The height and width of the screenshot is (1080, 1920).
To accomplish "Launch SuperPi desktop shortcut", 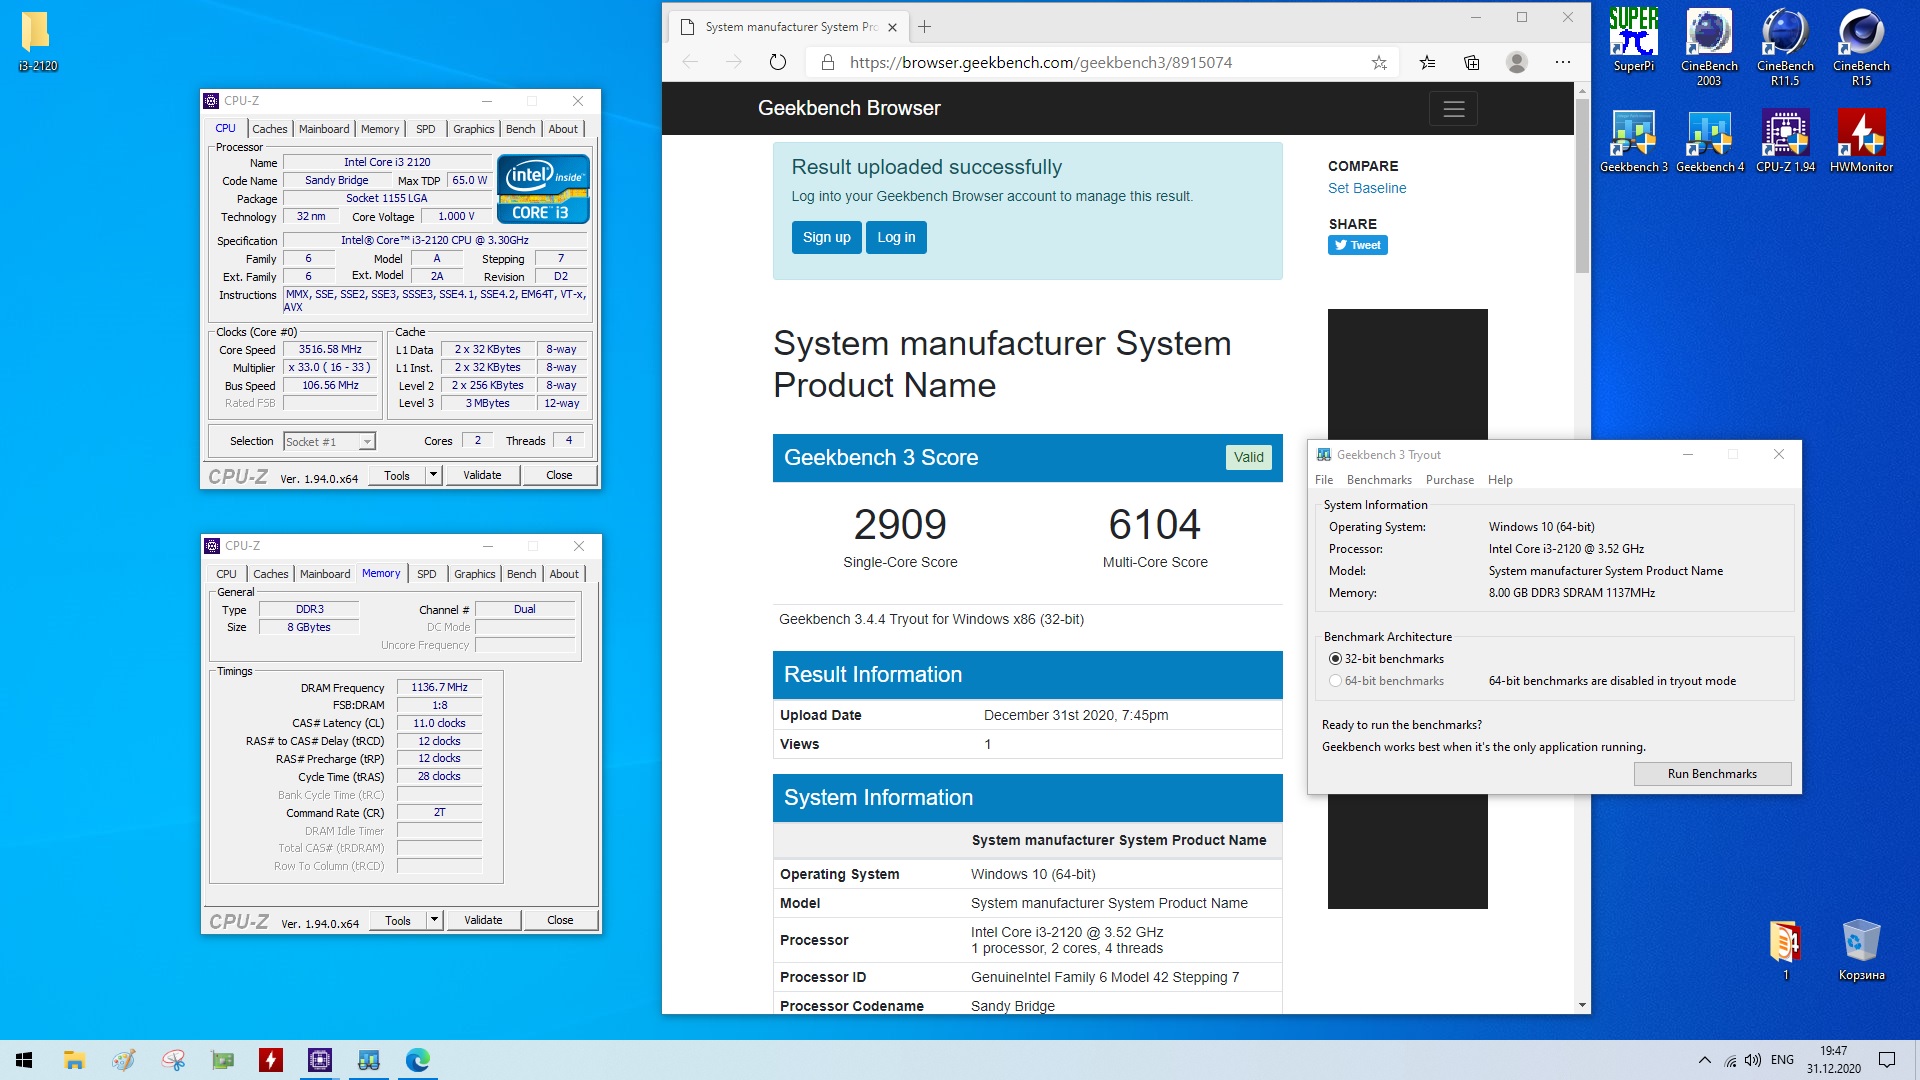I will [x=1633, y=41].
